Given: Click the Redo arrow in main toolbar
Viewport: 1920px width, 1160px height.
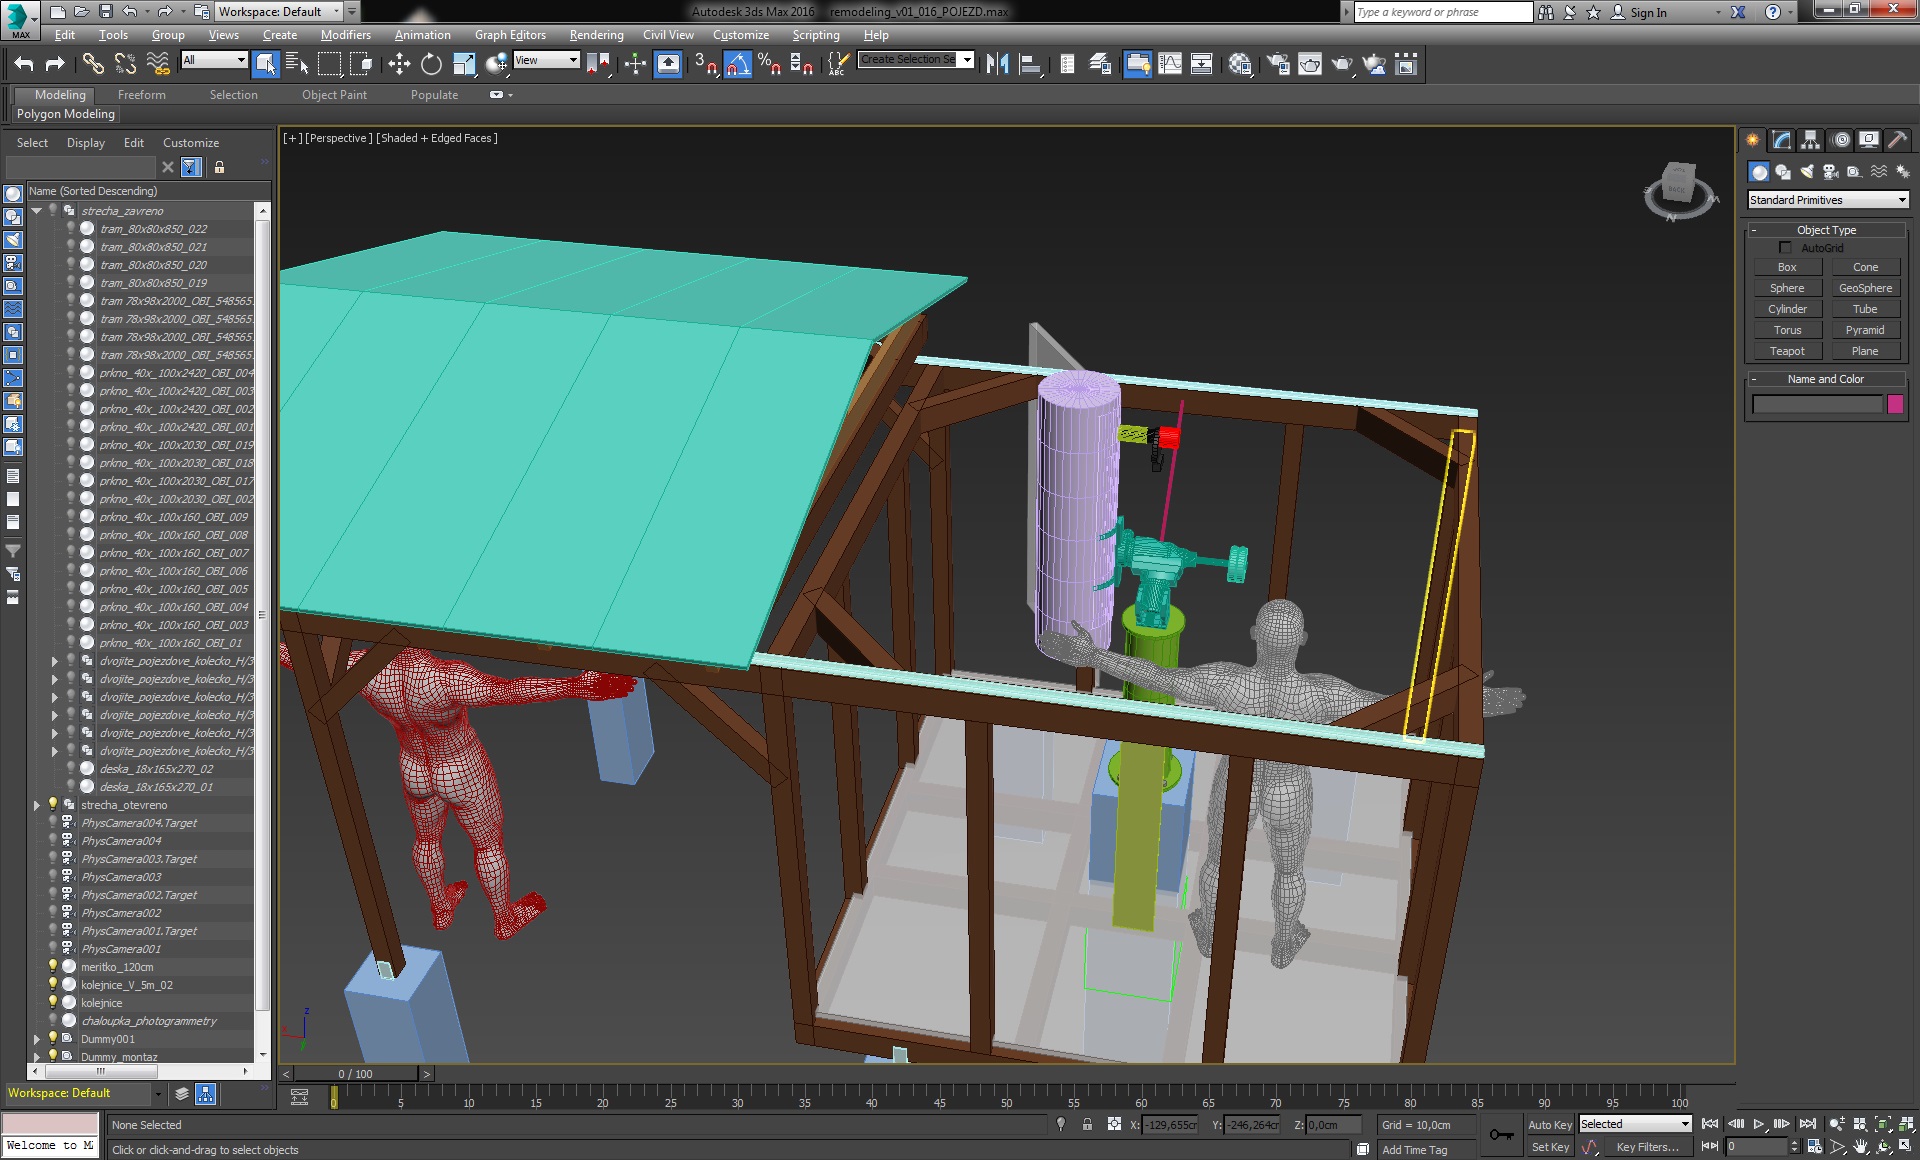Looking at the screenshot, I should pos(56,64).
